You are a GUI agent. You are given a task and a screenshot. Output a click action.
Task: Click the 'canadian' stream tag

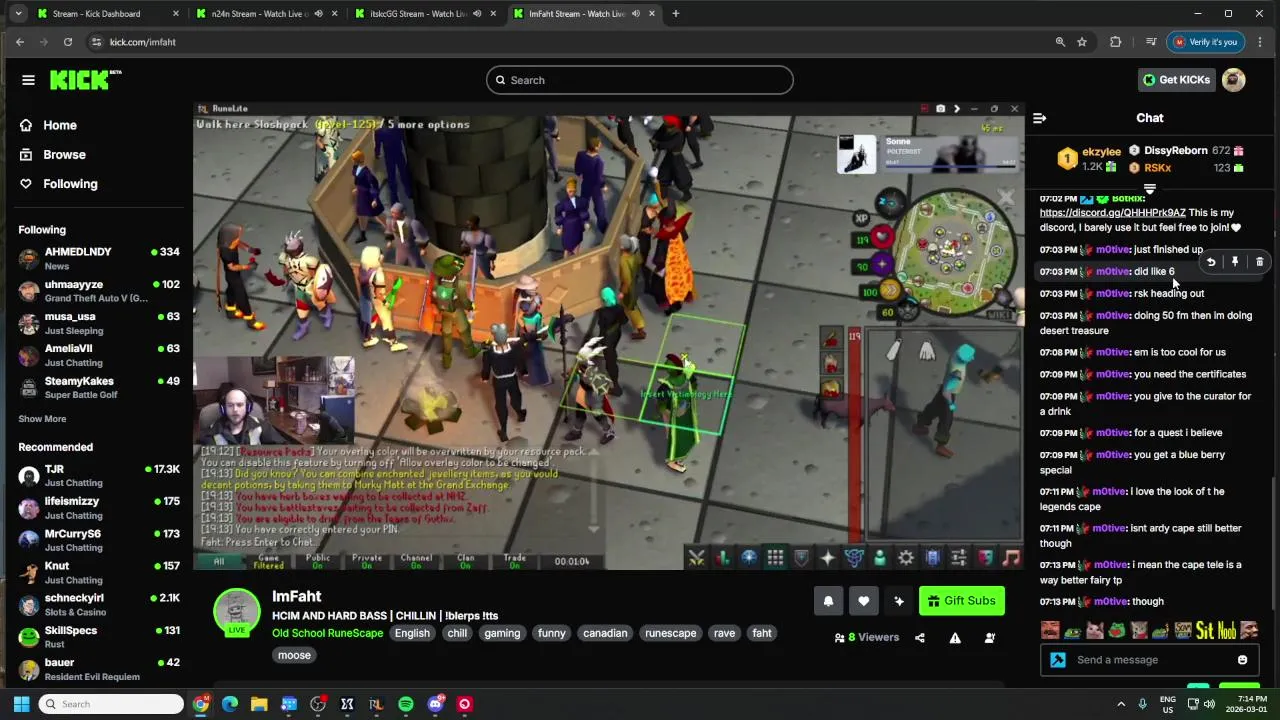605,633
